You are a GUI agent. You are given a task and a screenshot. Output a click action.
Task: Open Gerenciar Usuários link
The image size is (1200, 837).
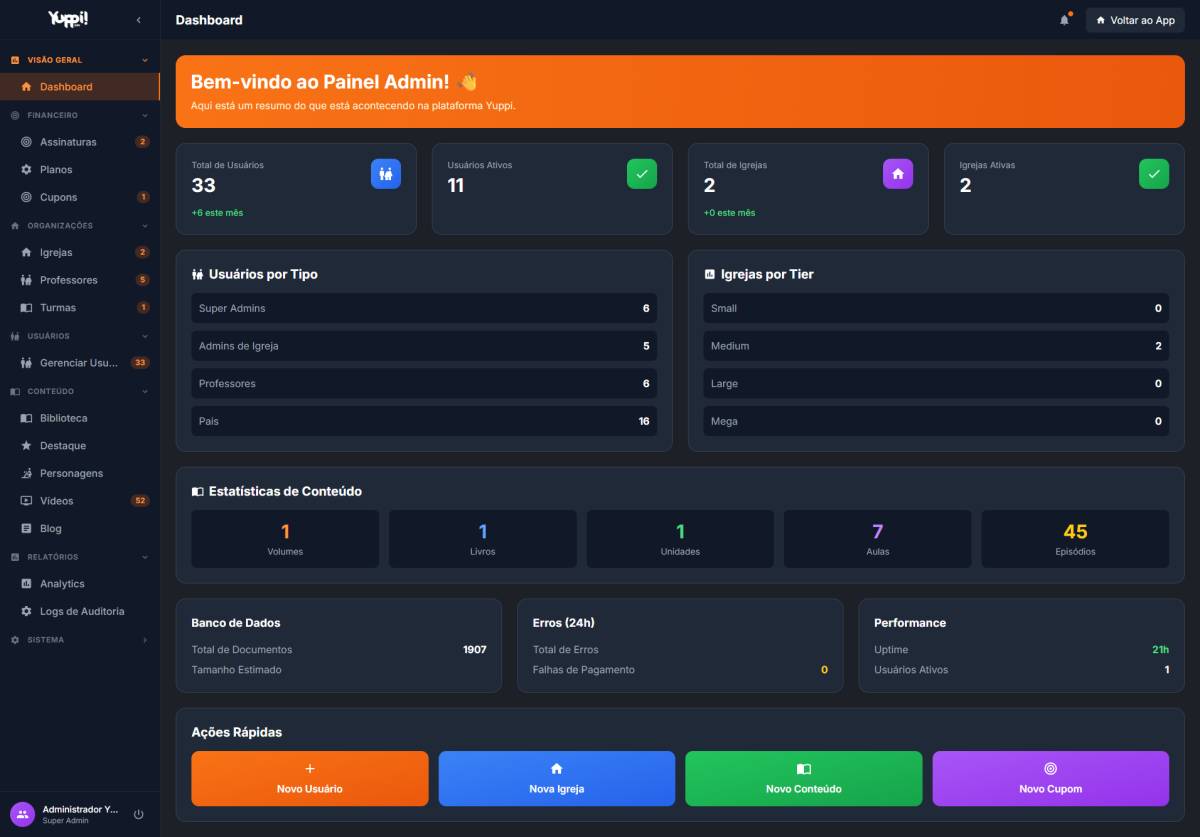click(x=80, y=363)
